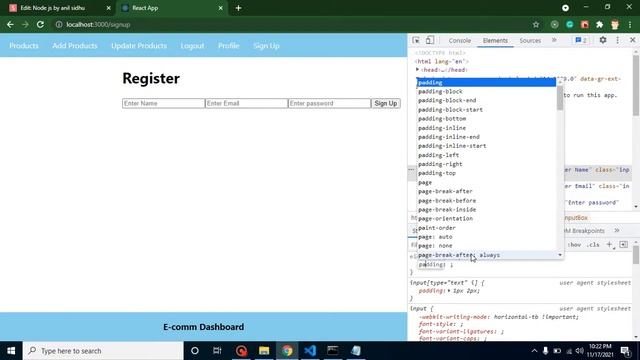This screenshot has width=640, height=360.
Task: Pick padding-top in the autocomplete list
Action: (486, 173)
